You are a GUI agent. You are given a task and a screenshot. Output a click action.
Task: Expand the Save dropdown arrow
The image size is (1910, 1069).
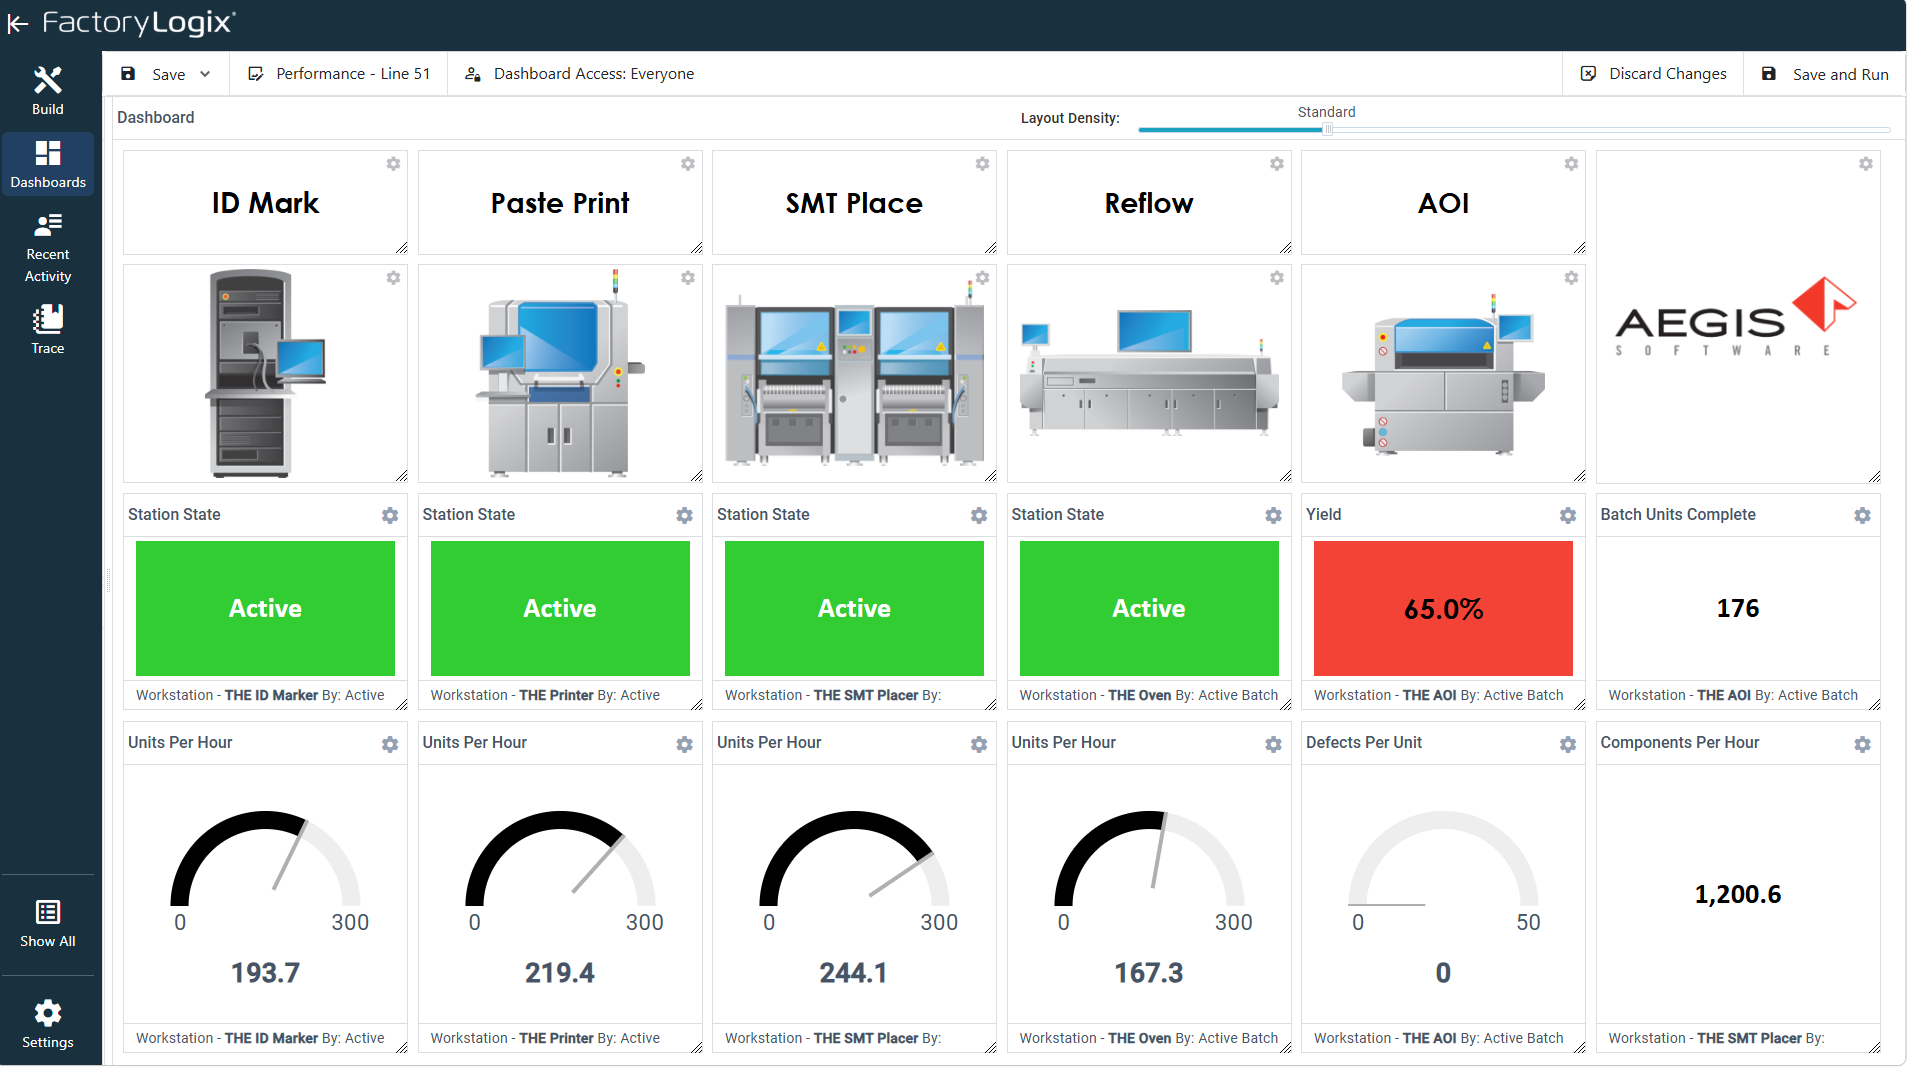click(x=205, y=74)
